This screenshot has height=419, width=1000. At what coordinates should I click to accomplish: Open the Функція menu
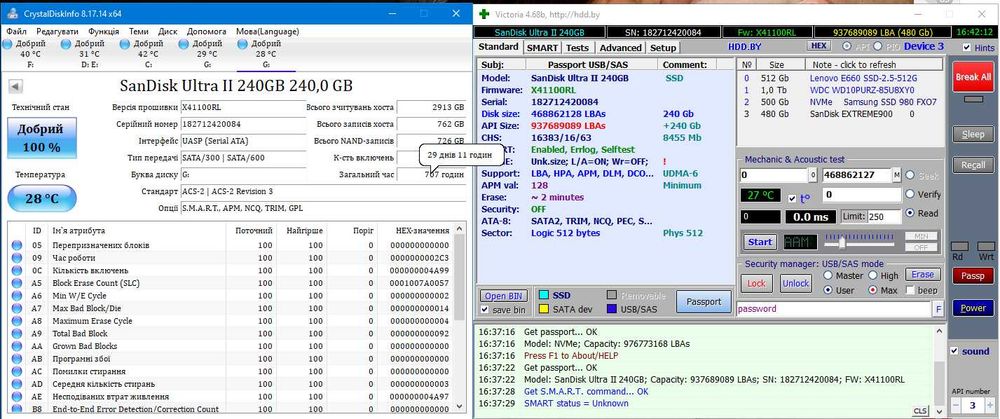tap(103, 31)
